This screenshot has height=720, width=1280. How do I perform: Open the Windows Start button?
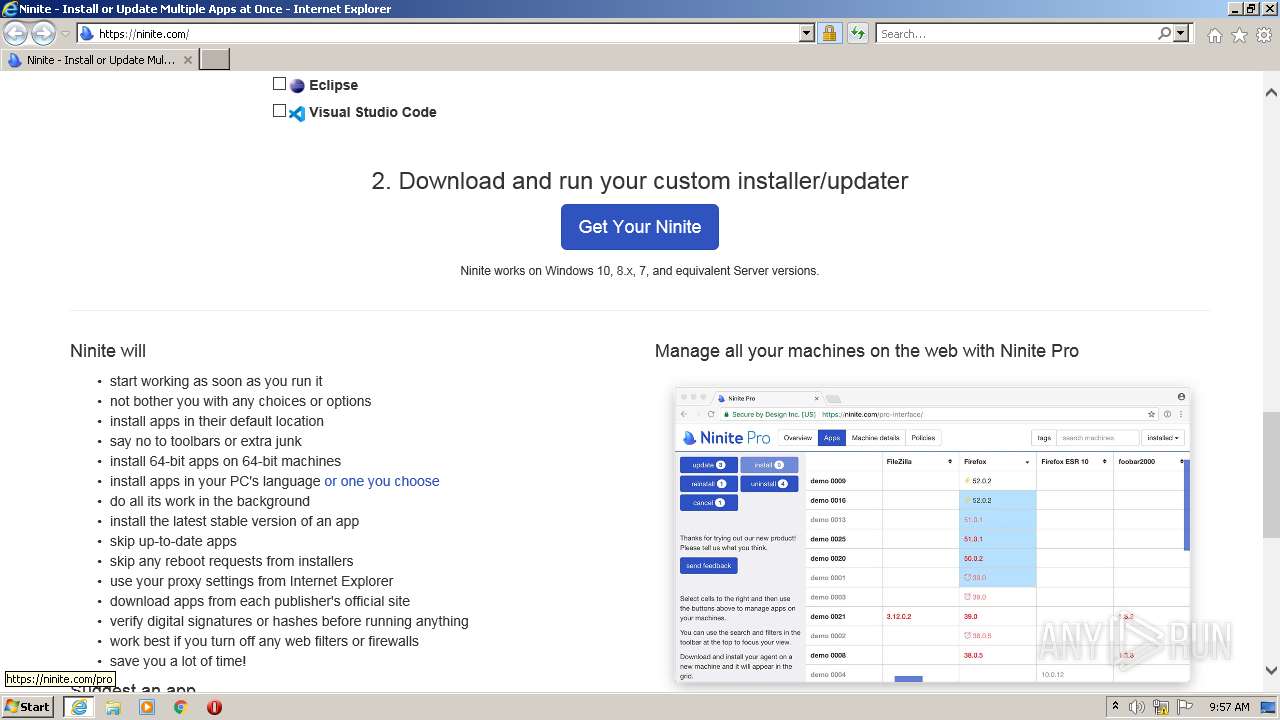[28, 706]
